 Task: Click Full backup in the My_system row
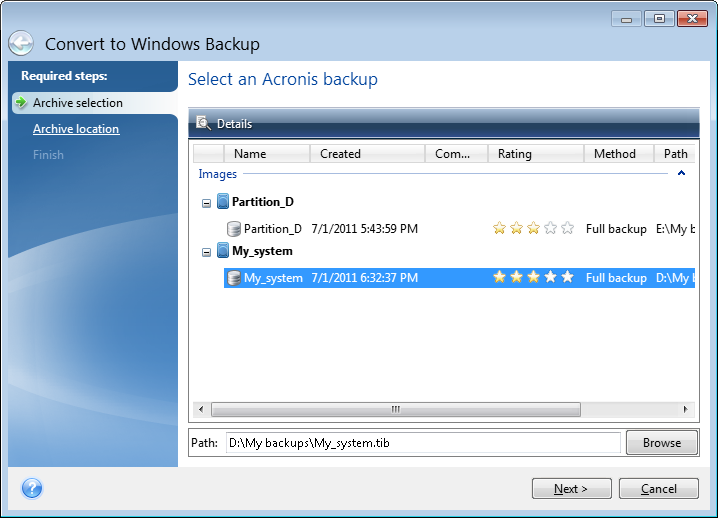click(x=616, y=278)
